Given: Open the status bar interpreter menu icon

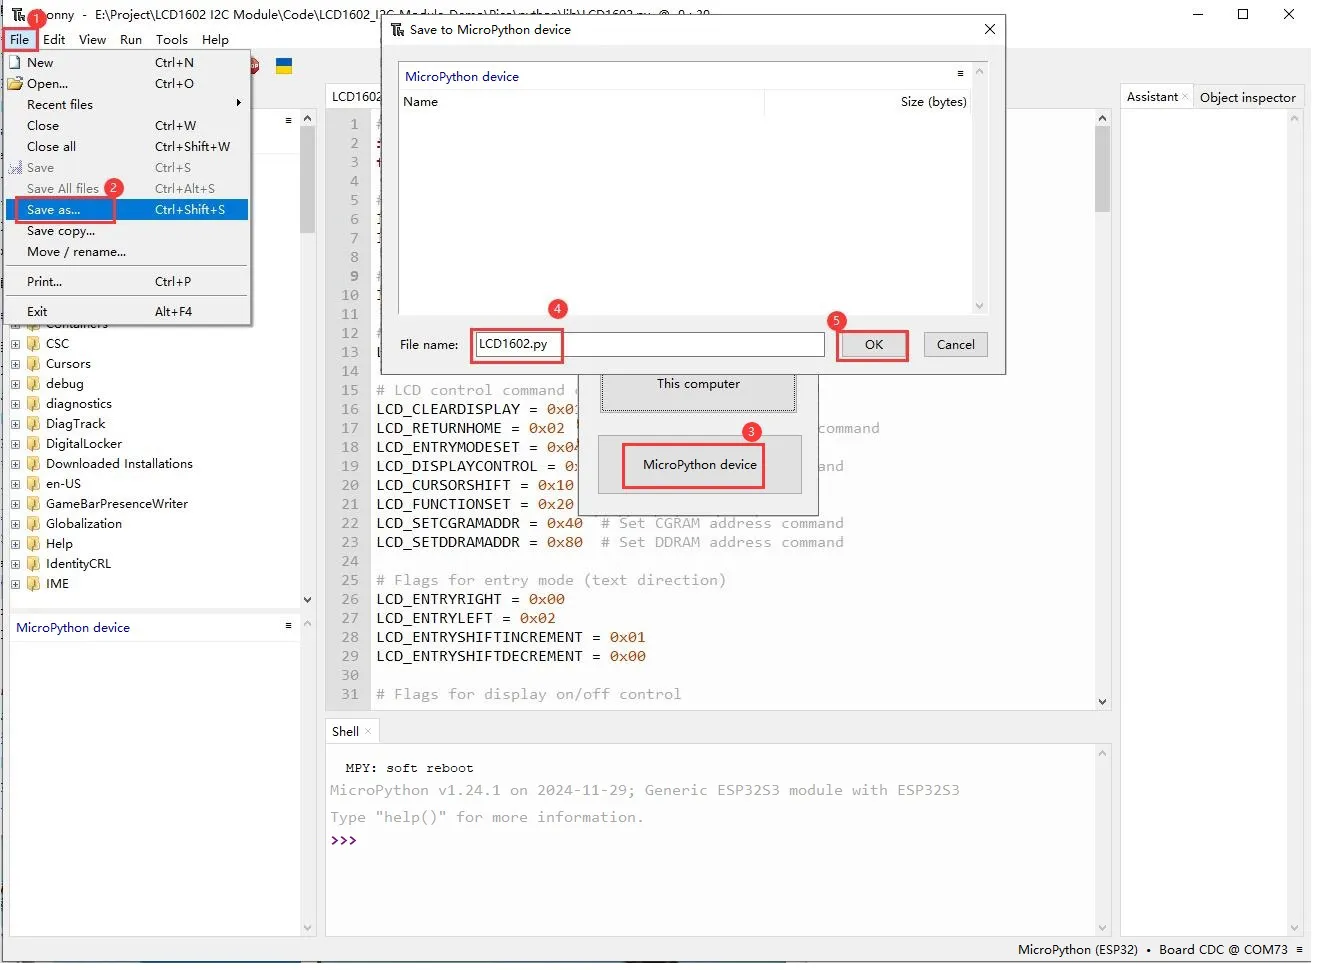Looking at the screenshot, I should point(1299,950).
